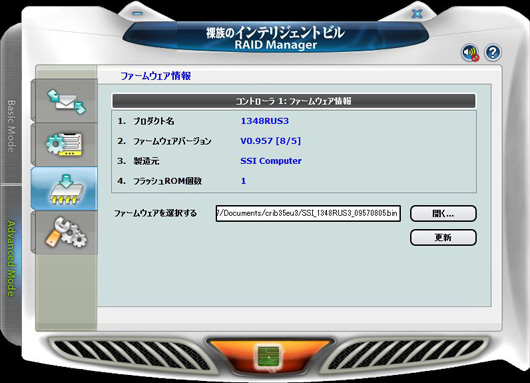Viewport: 530px width, 383px height.
Task: Click the 開く... browse button
Action: coord(443,214)
